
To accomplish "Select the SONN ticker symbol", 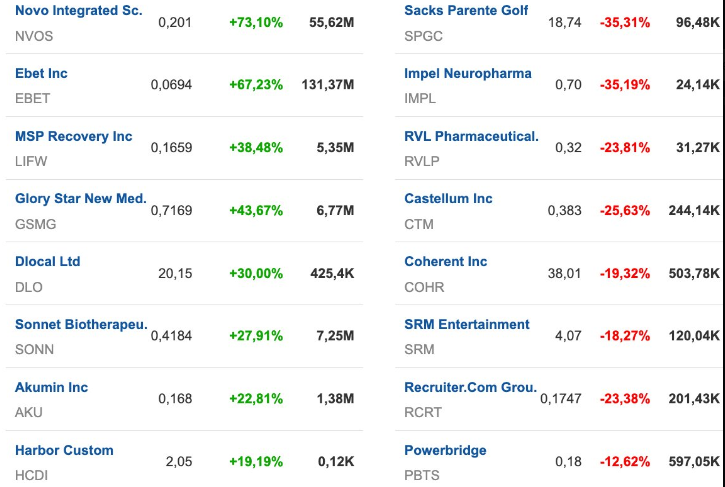I will [34, 350].
